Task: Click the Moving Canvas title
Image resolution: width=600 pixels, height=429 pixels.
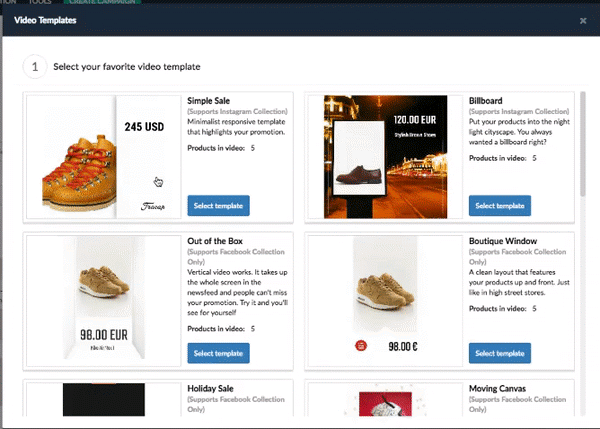Action: pos(497,388)
